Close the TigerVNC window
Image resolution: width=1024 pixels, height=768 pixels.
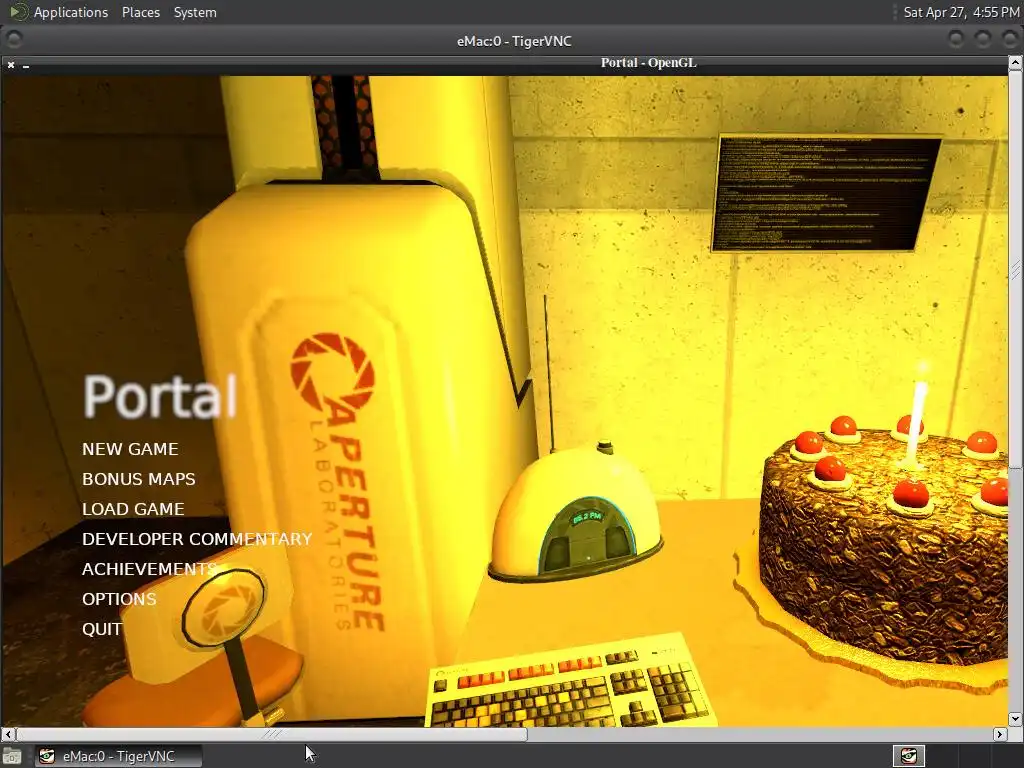point(1010,40)
